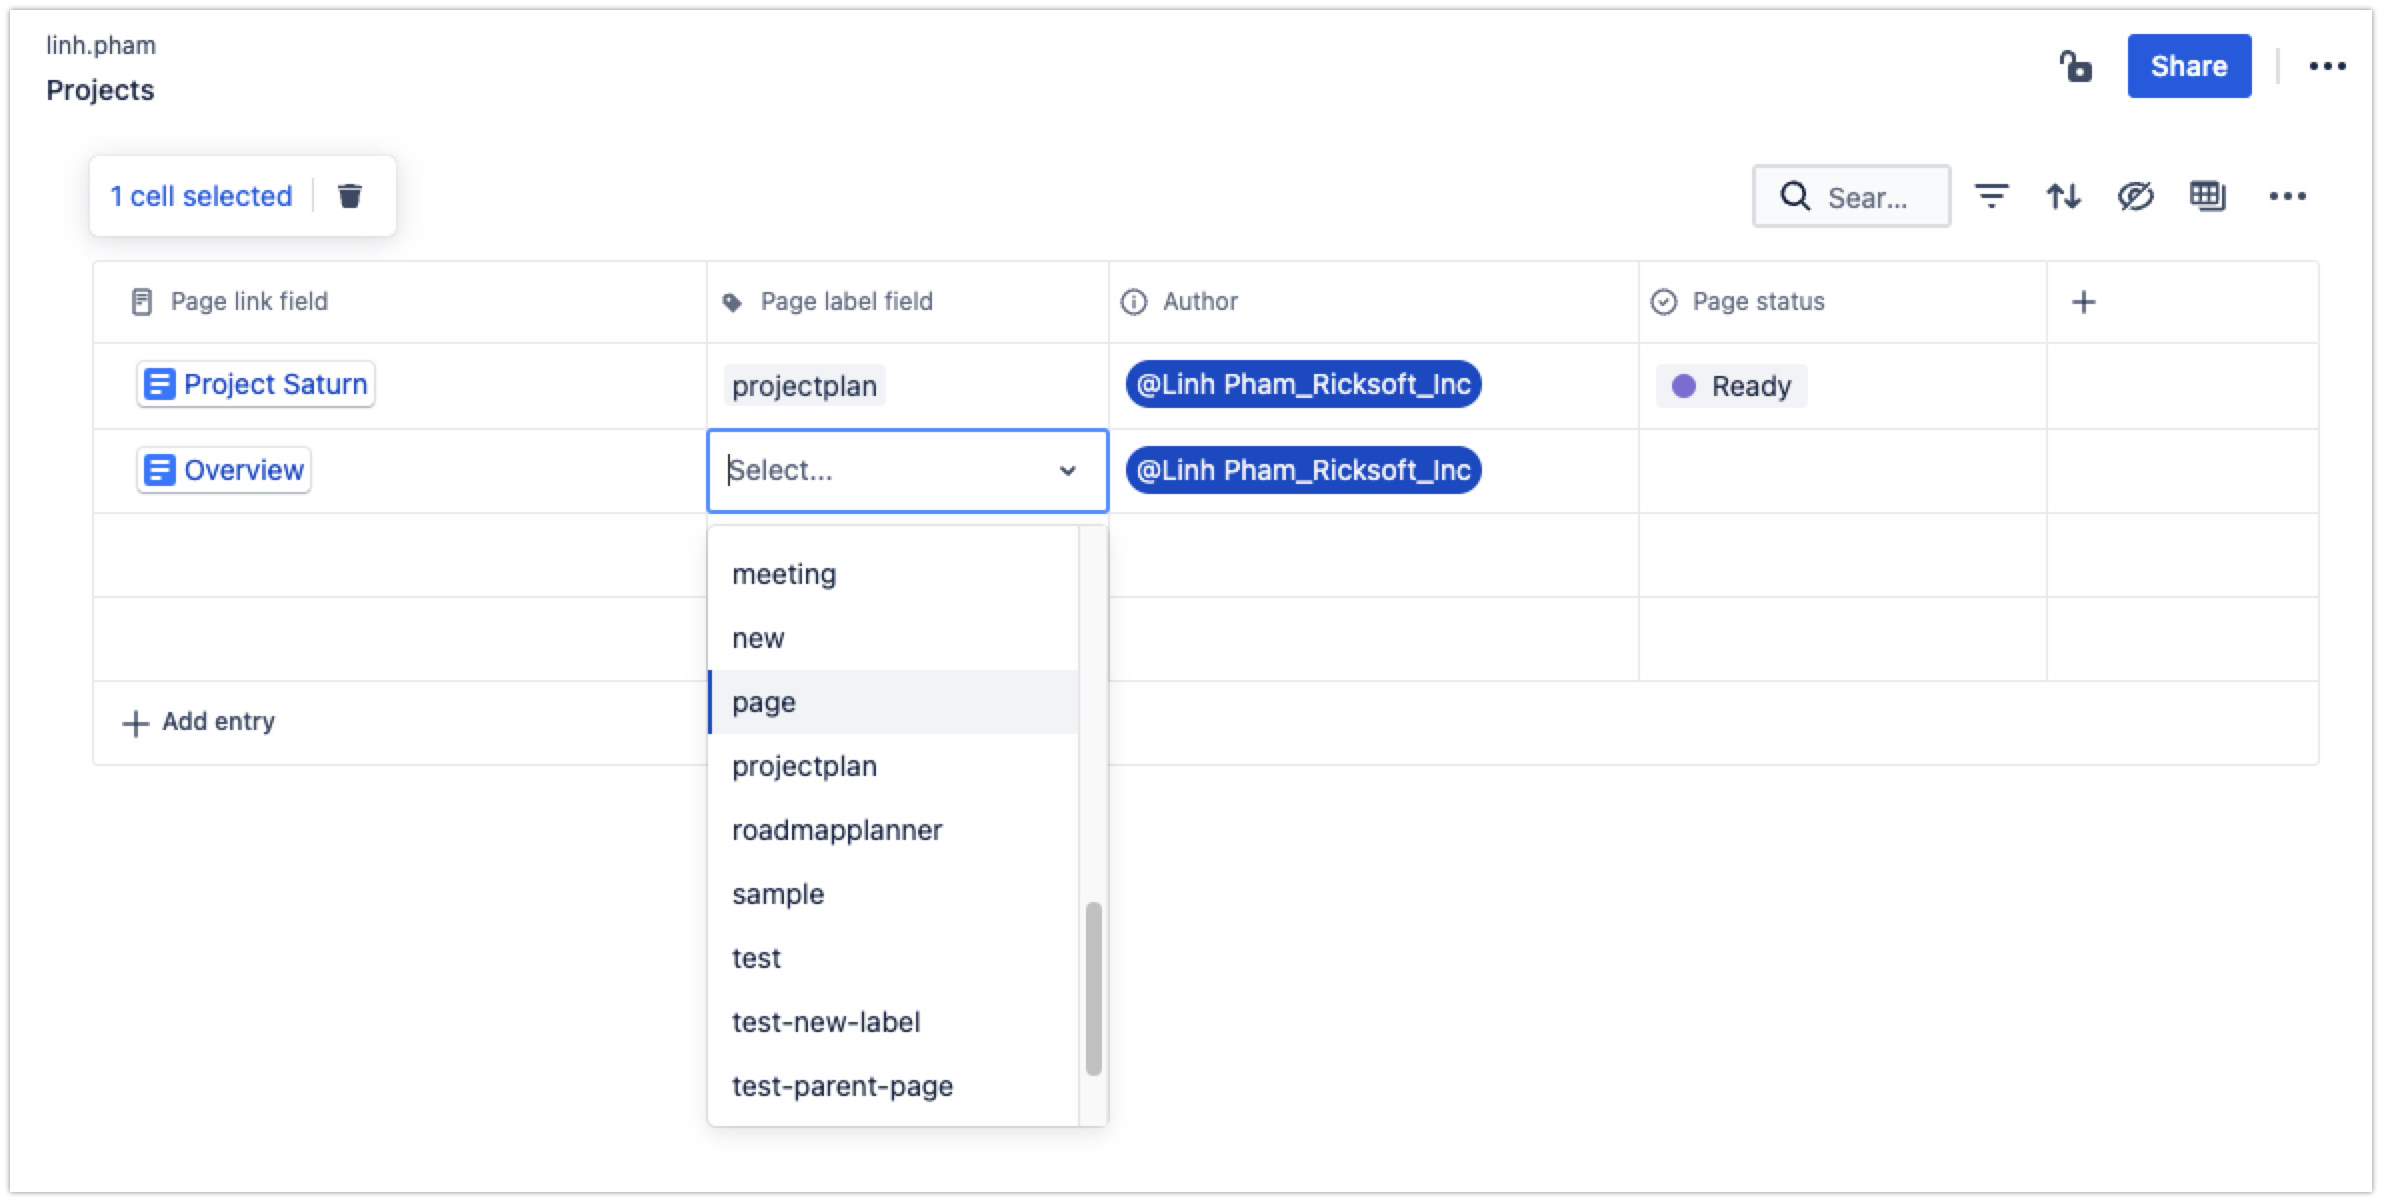Click the blue Share button

2189,66
